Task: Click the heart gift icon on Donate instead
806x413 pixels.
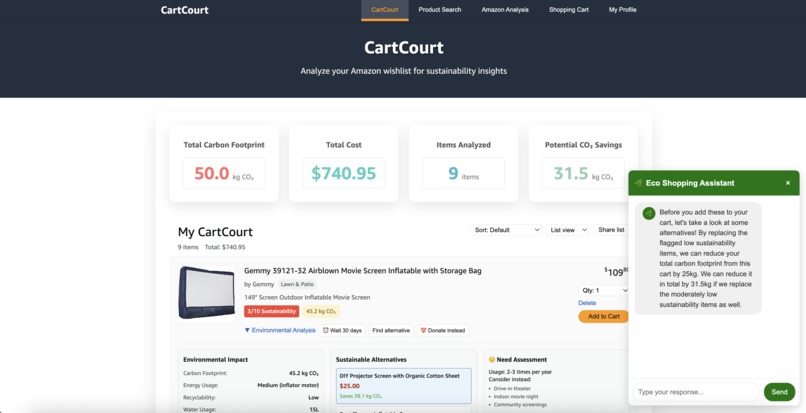Action: pyautogui.click(x=423, y=330)
